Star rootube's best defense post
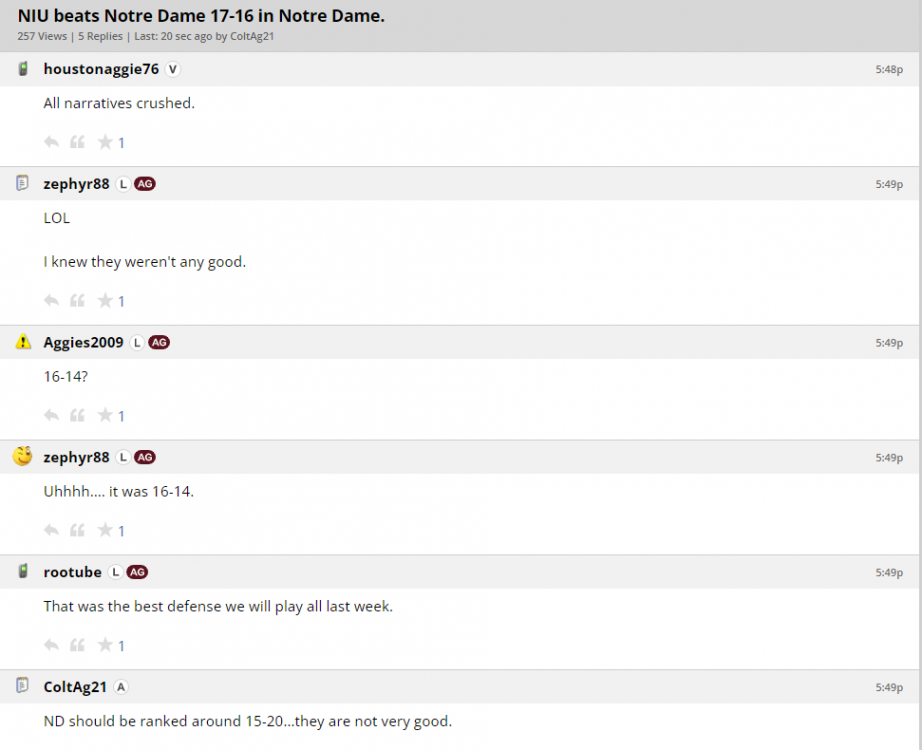Viewport: 922px width, 750px height. pos(104,646)
